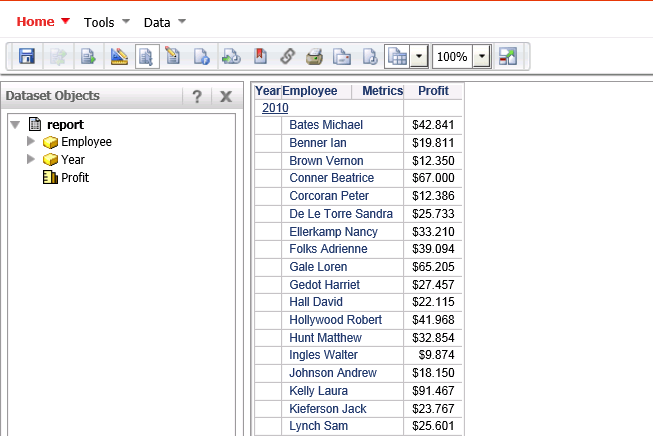Click the $67.000 profit value
This screenshot has height=436, width=653.
pos(433,178)
